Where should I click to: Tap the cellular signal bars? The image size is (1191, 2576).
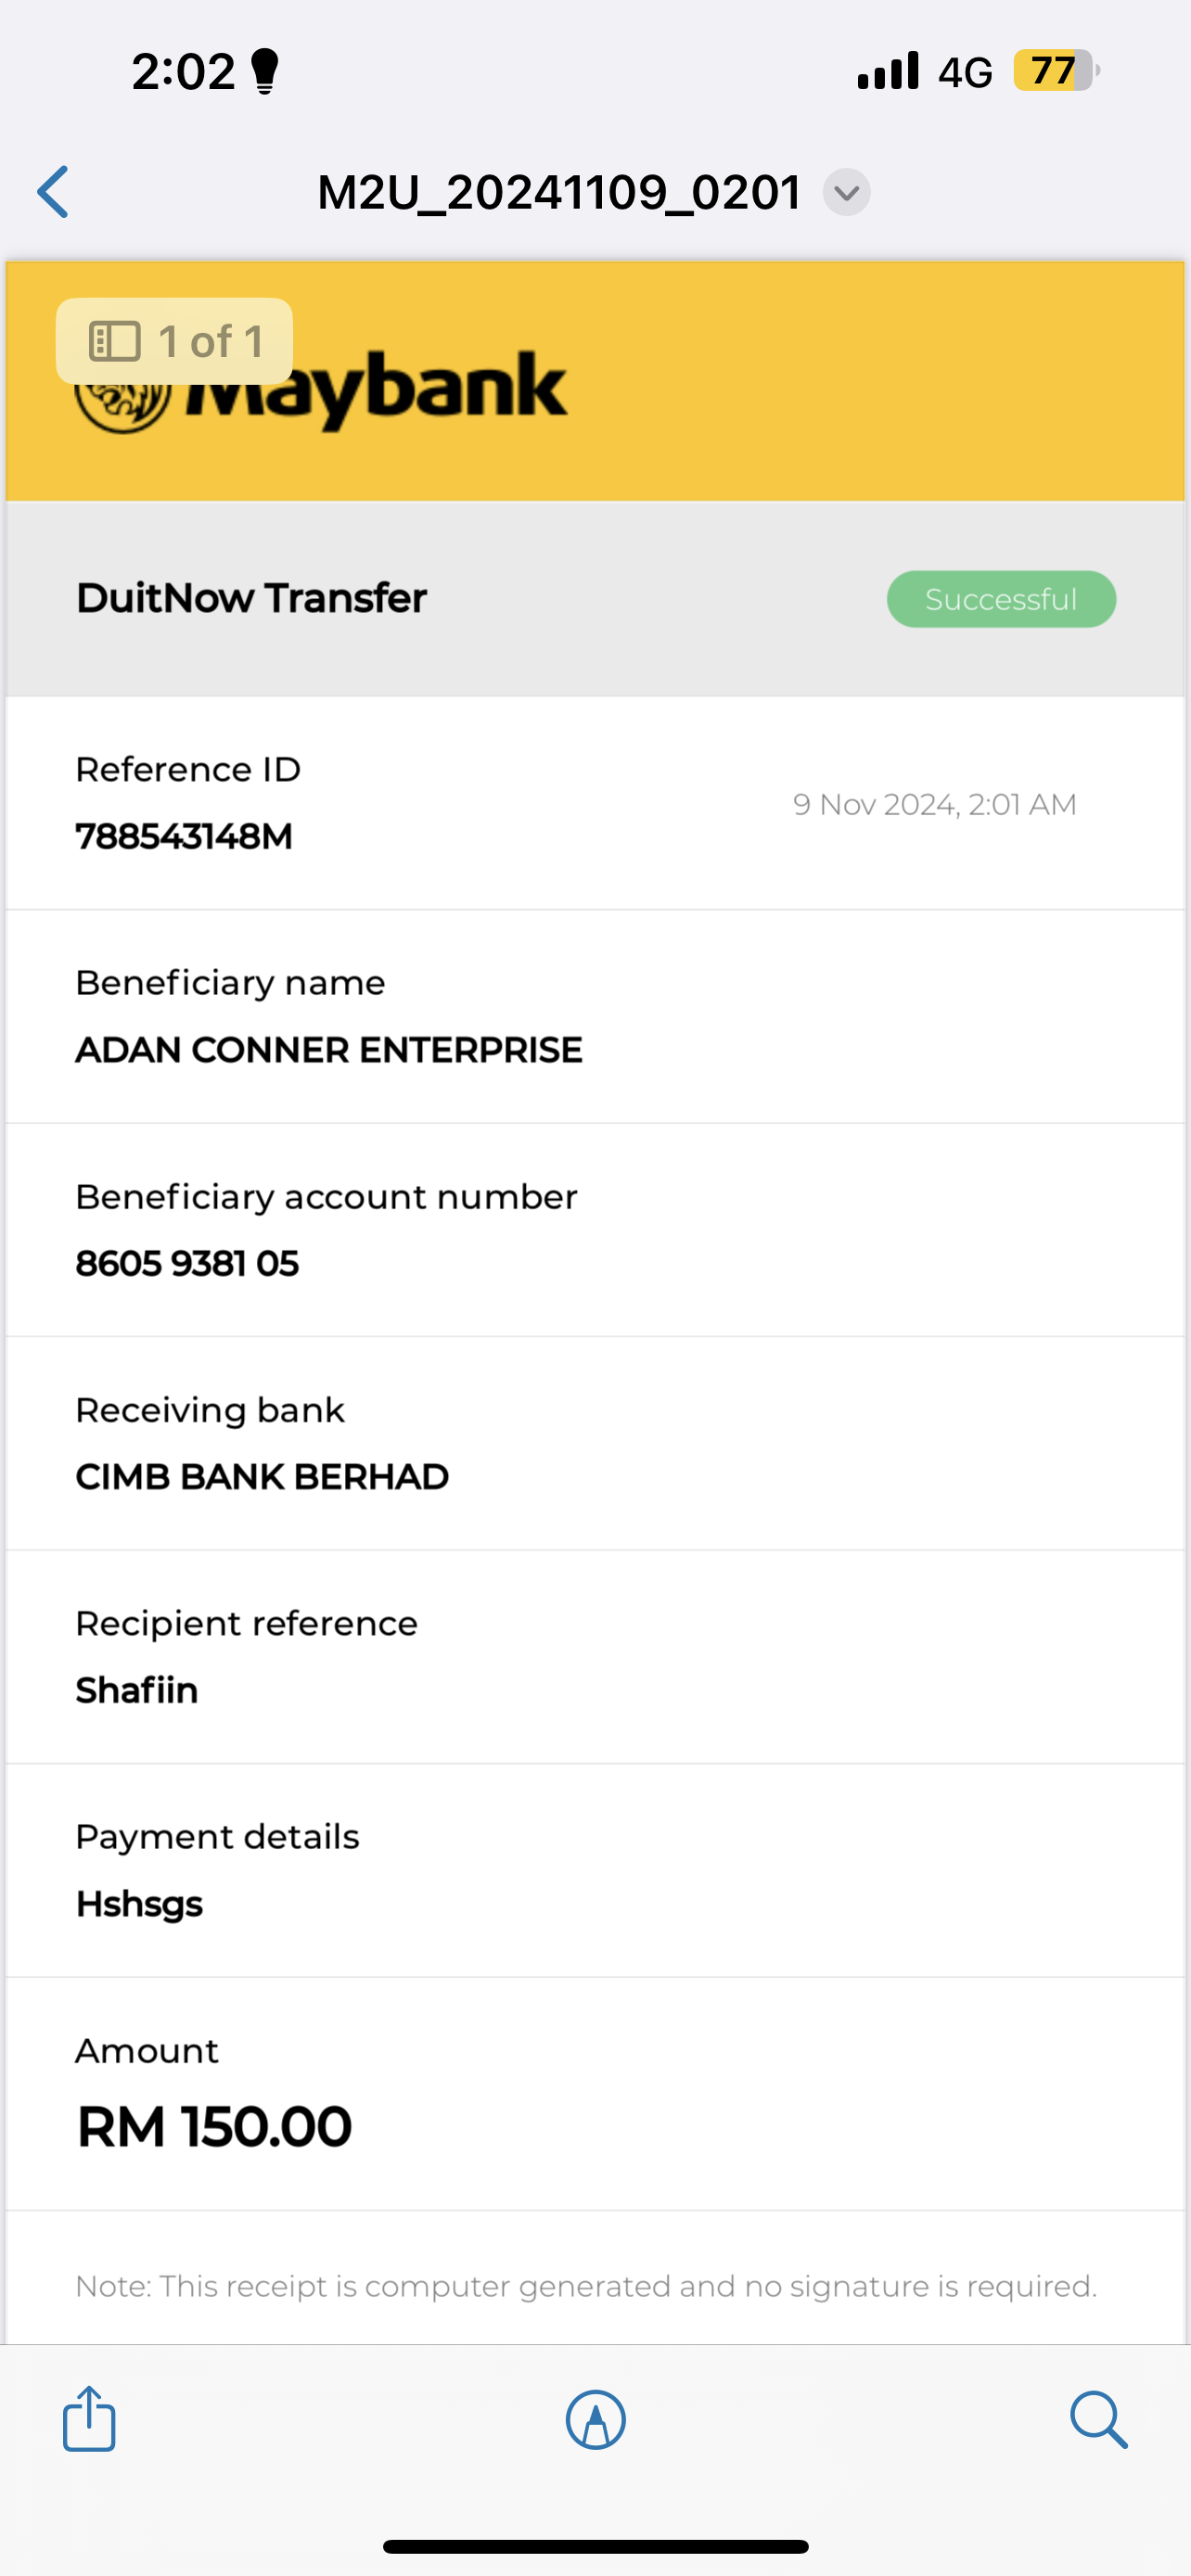point(888,72)
